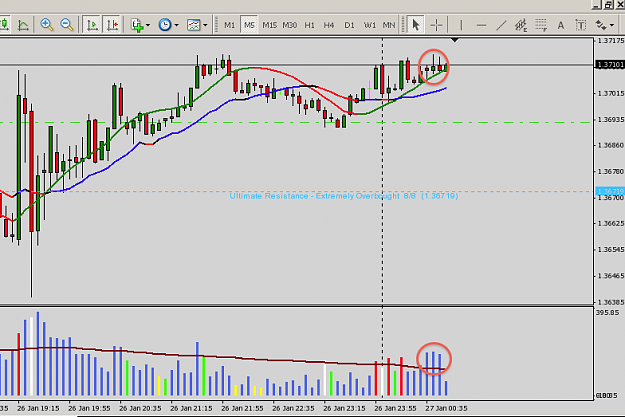Switch to MN monthly timeframe

[x=389, y=25]
